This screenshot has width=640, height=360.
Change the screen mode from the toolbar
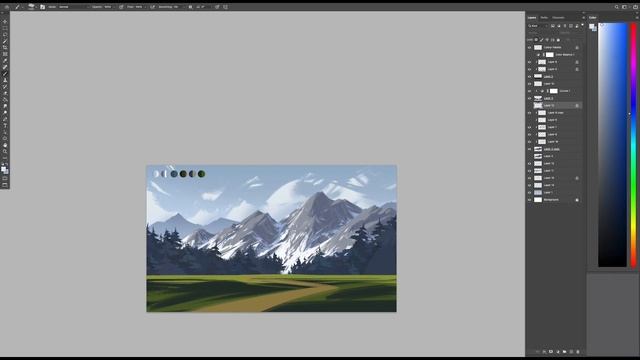click(5, 185)
